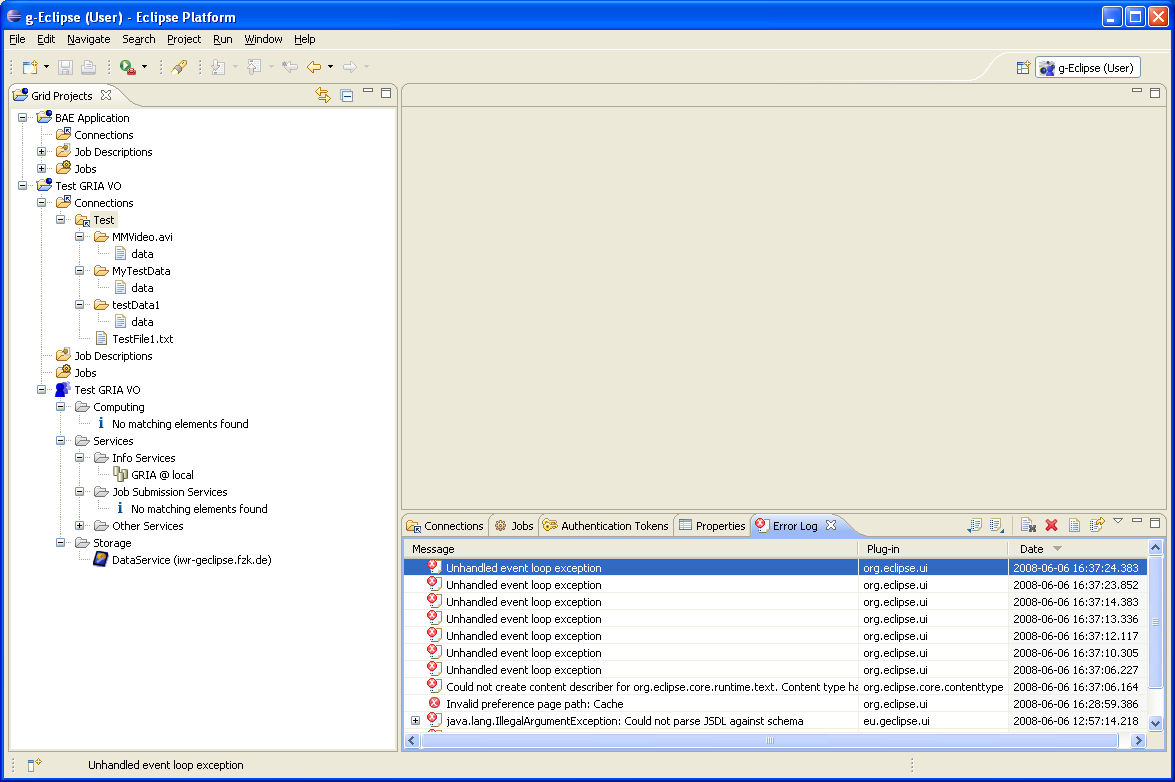Click the g-Eclipse (User) perspective button

[1088, 68]
